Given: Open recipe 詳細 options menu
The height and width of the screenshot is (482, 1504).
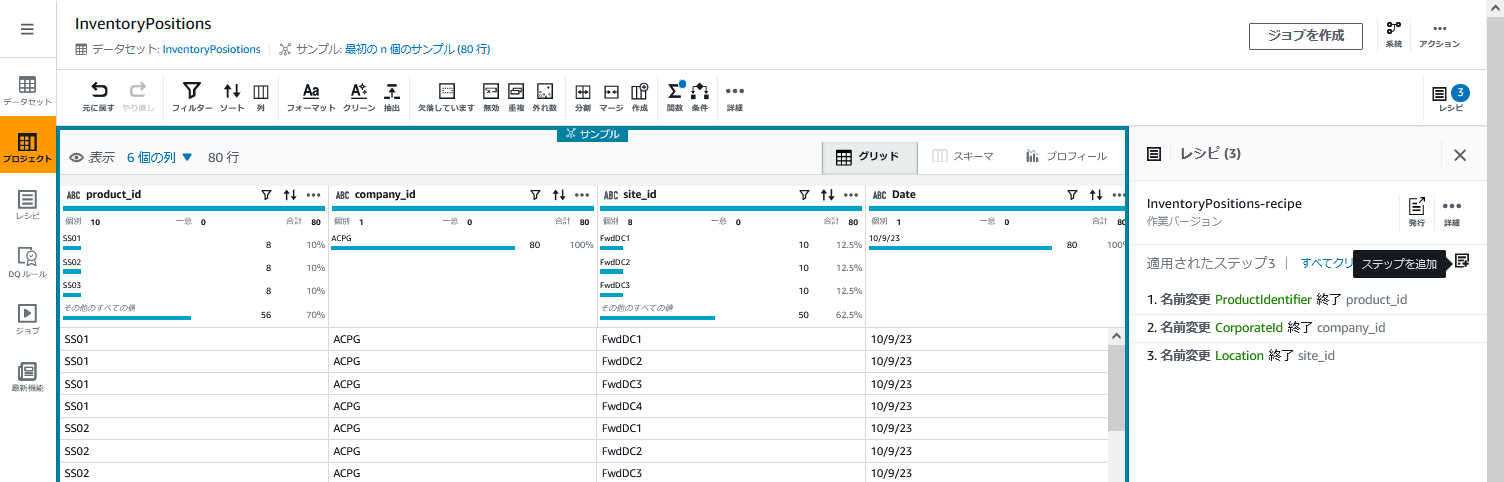Looking at the screenshot, I should point(1452,211).
